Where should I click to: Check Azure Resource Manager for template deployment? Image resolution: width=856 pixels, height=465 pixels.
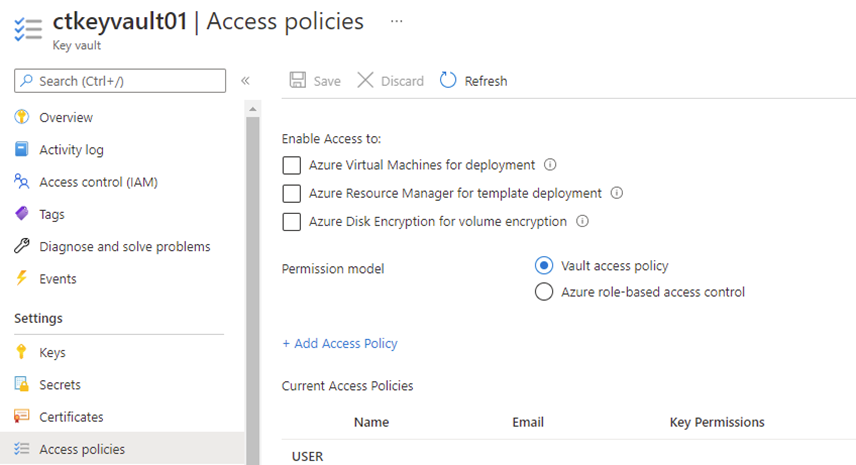292,193
